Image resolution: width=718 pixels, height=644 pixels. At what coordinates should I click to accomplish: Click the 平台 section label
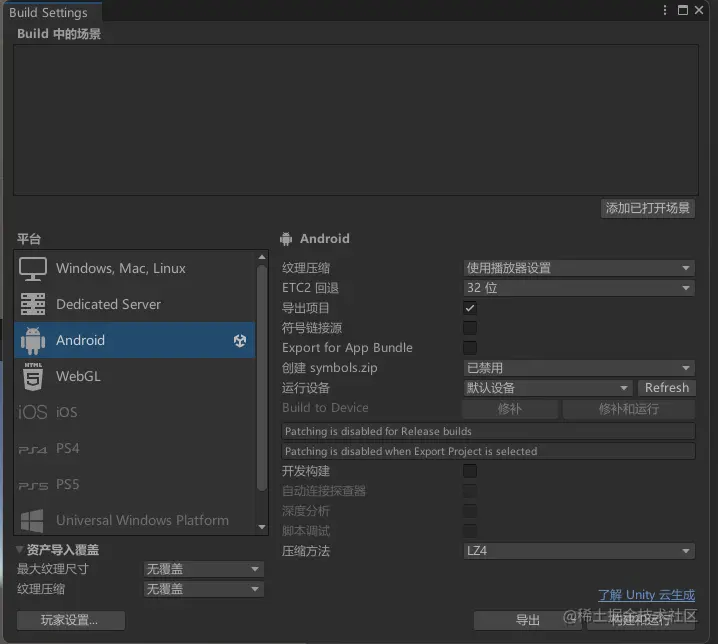pyautogui.click(x=29, y=239)
